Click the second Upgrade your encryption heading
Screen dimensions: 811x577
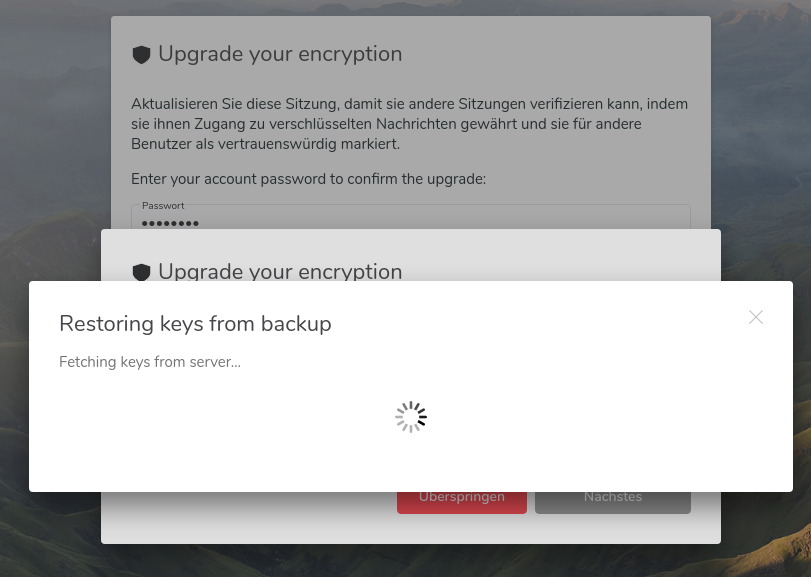(x=282, y=271)
